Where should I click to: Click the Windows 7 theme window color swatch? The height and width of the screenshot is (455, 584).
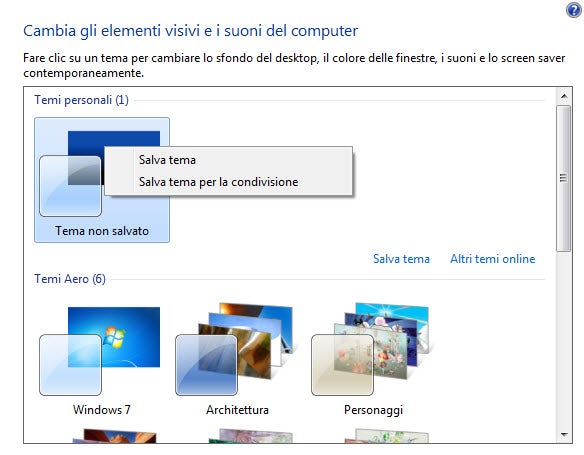pos(70,365)
